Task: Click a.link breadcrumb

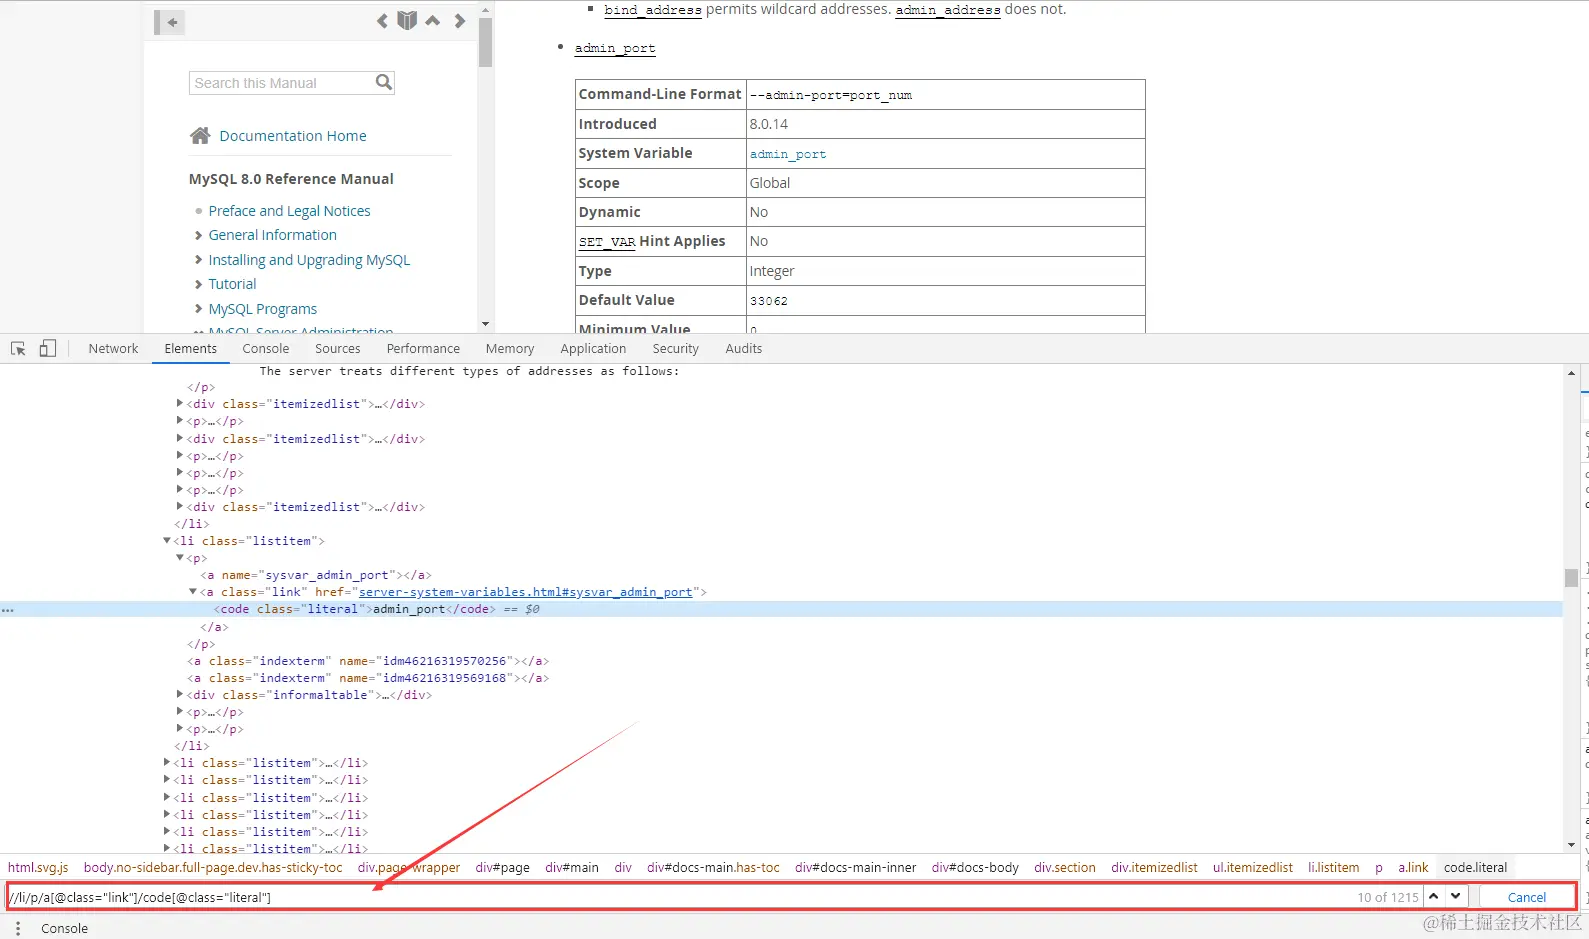Action: [1413, 868]
